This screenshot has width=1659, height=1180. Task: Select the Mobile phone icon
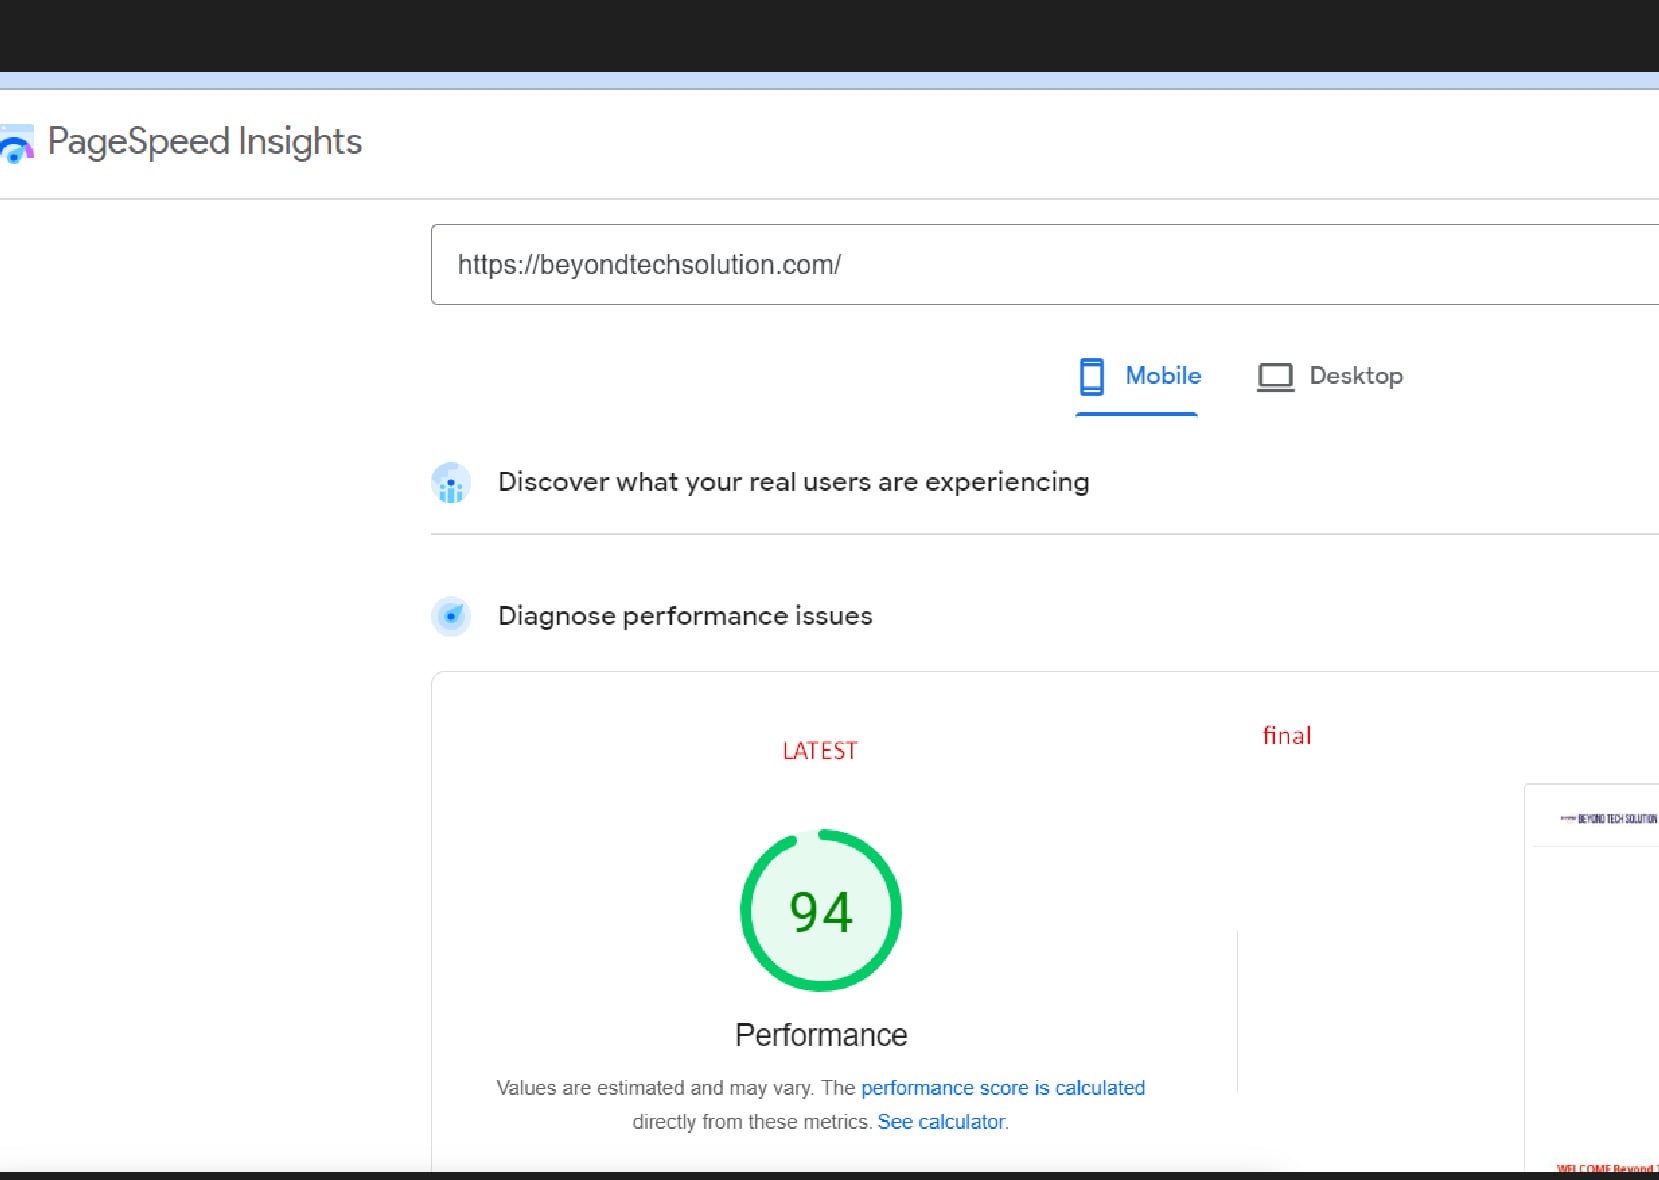[x=1093, y=376]
